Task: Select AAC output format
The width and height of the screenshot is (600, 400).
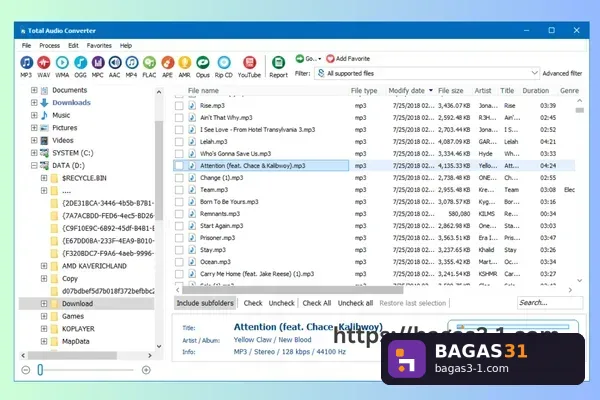Action: point(115,63)
